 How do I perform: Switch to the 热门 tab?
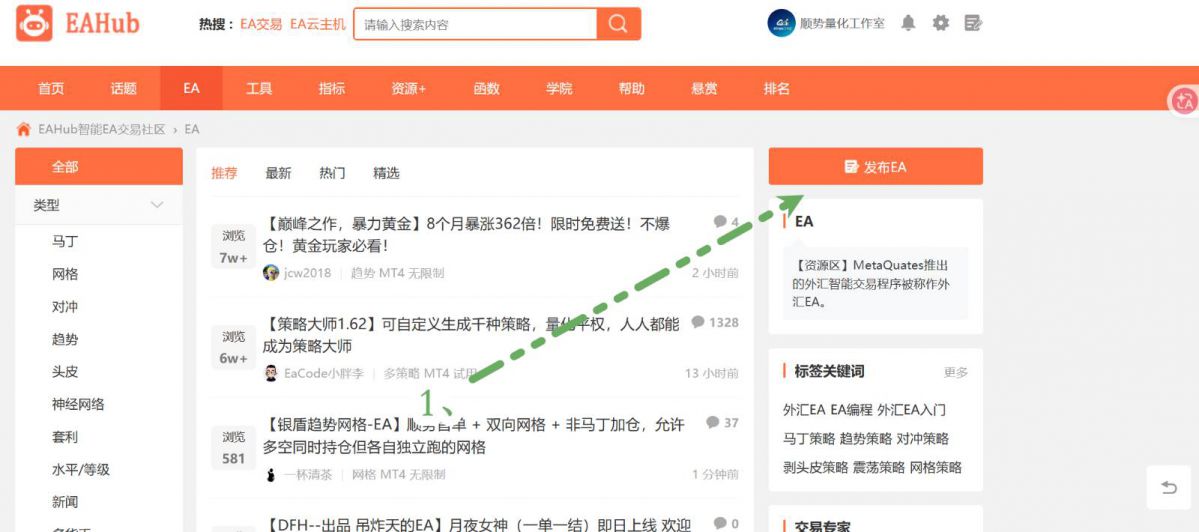(x=332, y=174)
